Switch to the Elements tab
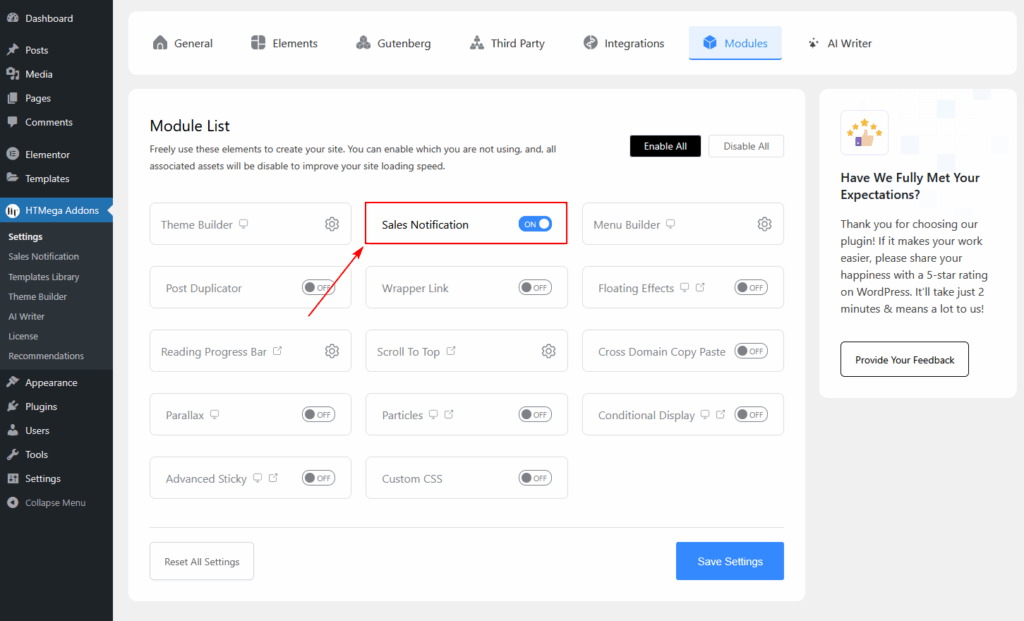1024x621 pixels. pos(284,43)
